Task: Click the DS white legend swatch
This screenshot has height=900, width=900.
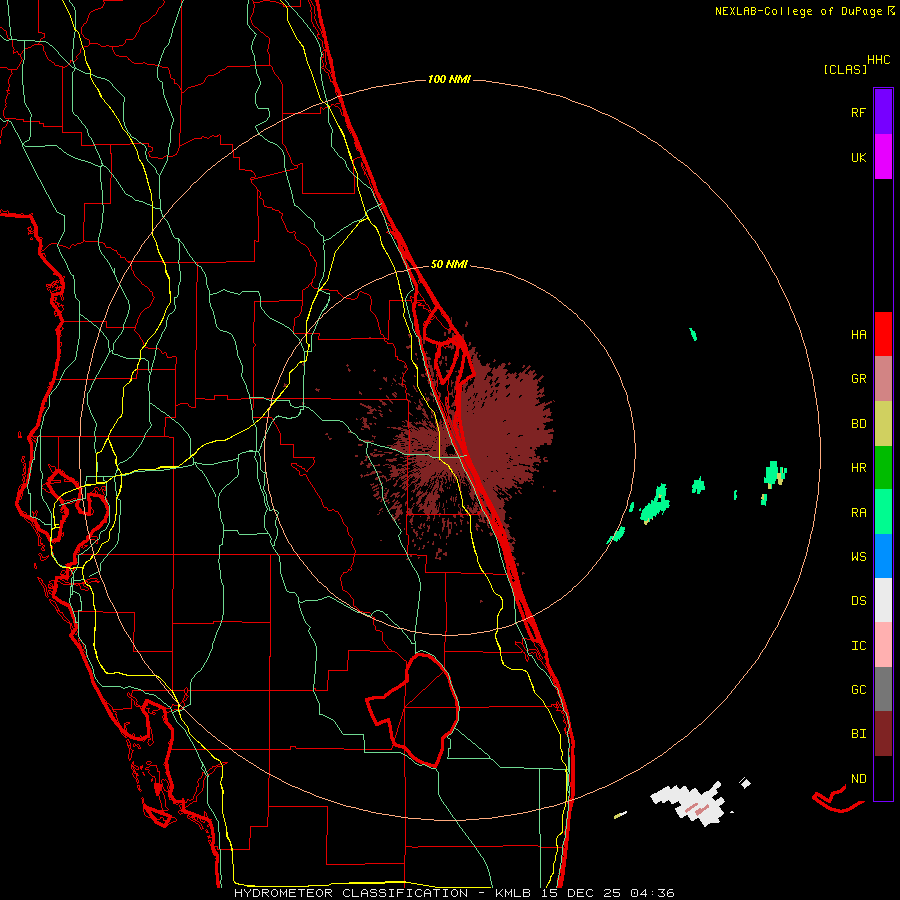Action: (883, 600)
